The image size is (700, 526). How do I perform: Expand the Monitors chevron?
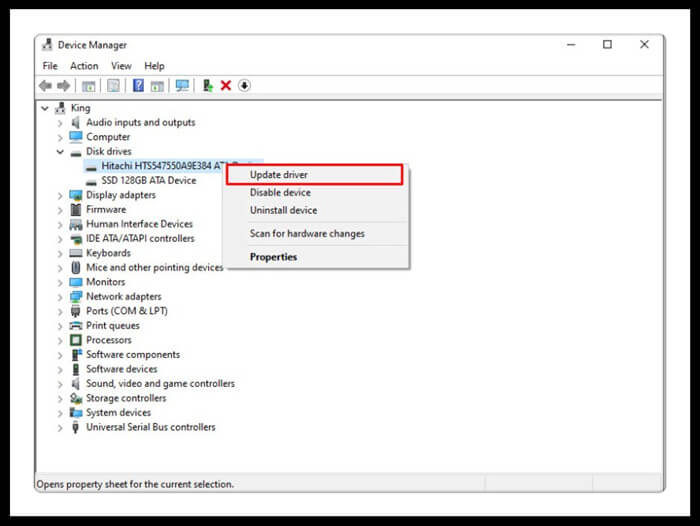pos(60,283)
